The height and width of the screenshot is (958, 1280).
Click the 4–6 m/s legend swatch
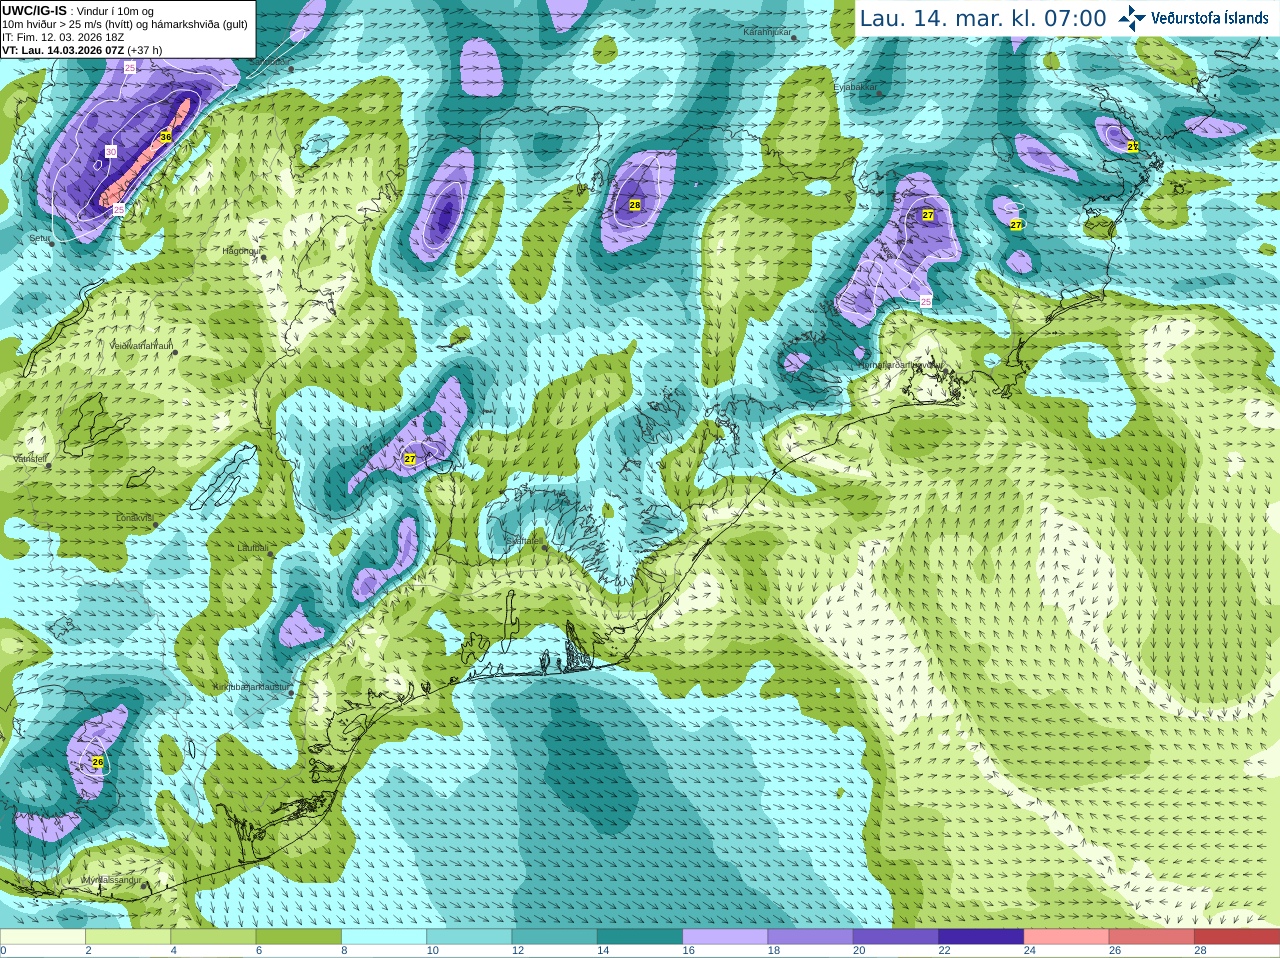213,937
